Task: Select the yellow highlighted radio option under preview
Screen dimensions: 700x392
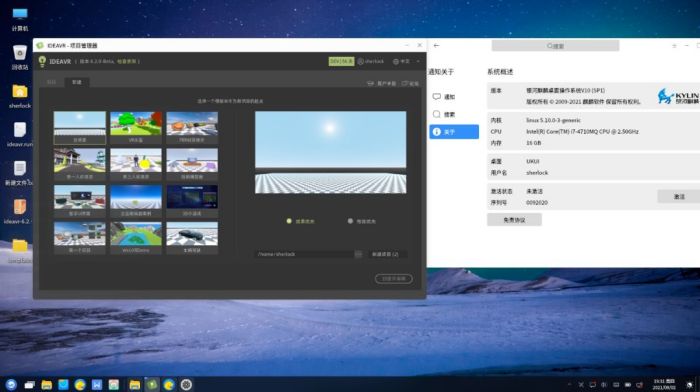Action: (289, 221)
